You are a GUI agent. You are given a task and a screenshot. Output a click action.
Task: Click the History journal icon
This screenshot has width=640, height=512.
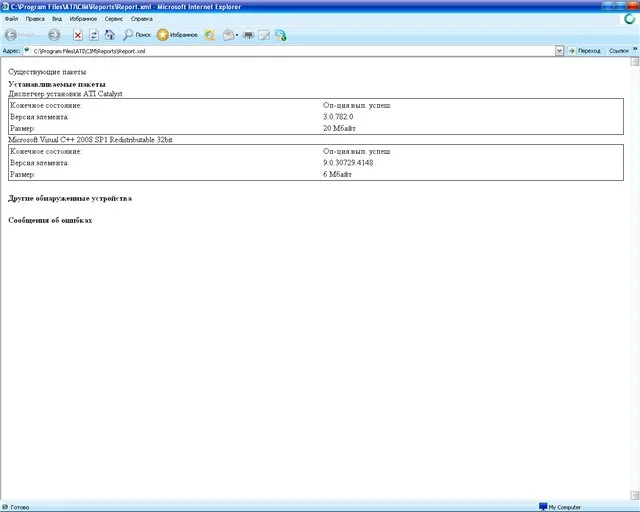tap(209, 35)
